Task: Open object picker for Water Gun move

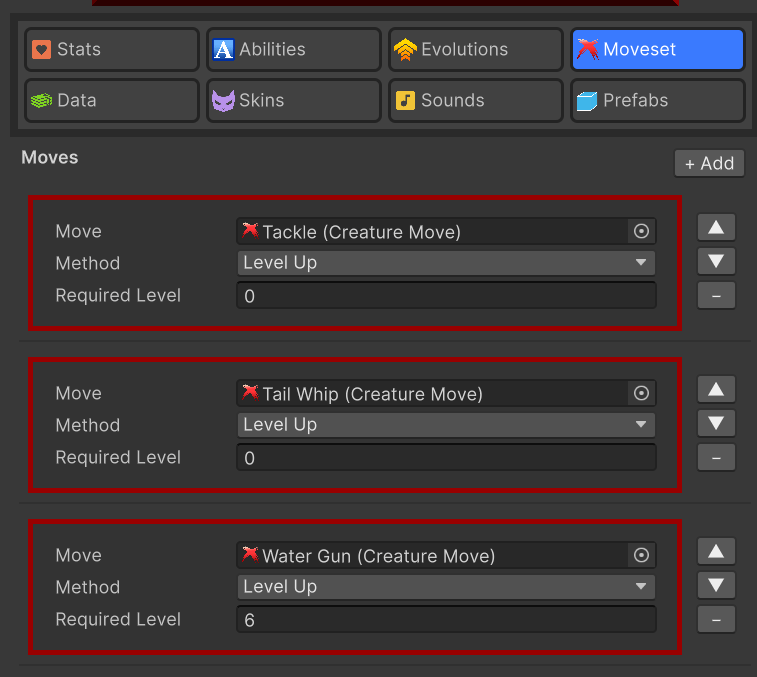Action: pyautogui.click(x=642, y=555)
